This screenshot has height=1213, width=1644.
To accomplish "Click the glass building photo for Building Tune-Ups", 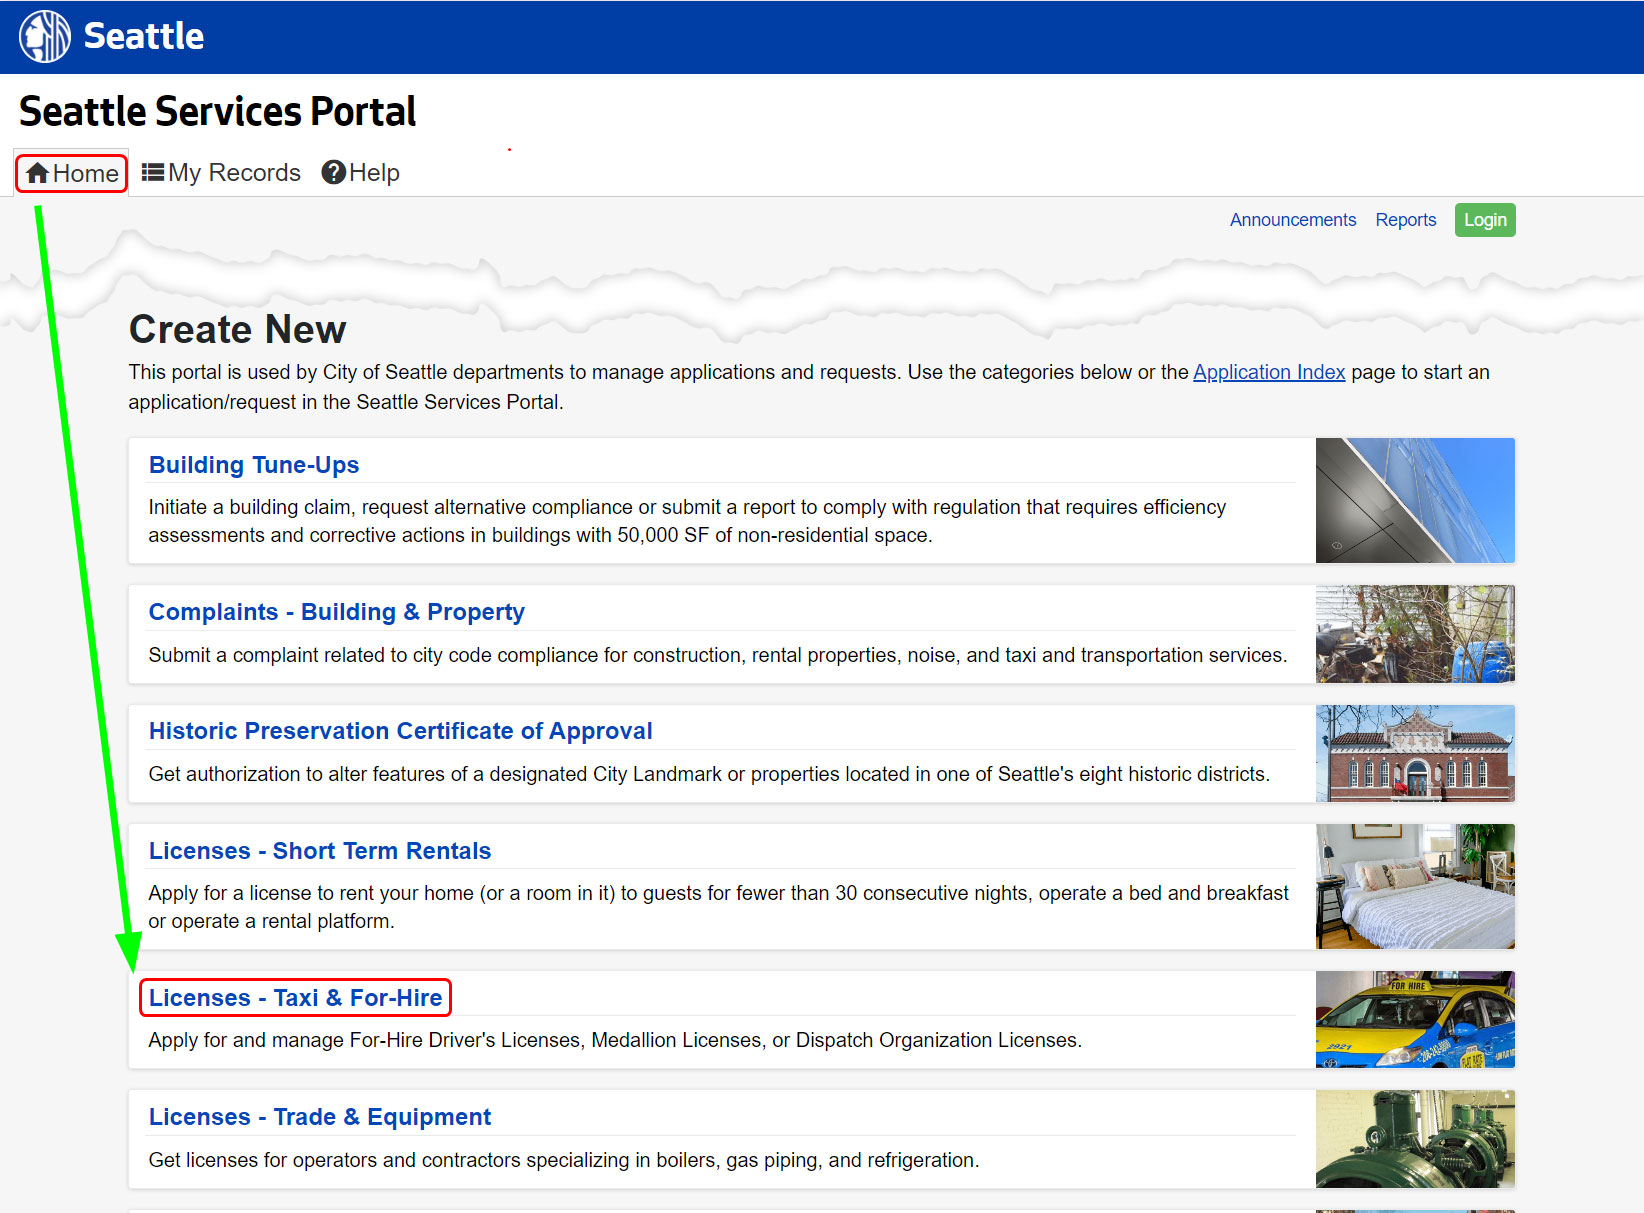I will click(1414, 500).
